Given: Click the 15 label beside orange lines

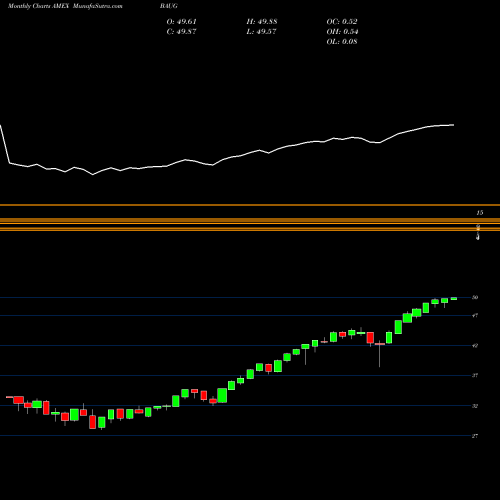Looking at the screenshot, I should coord(480,213).
